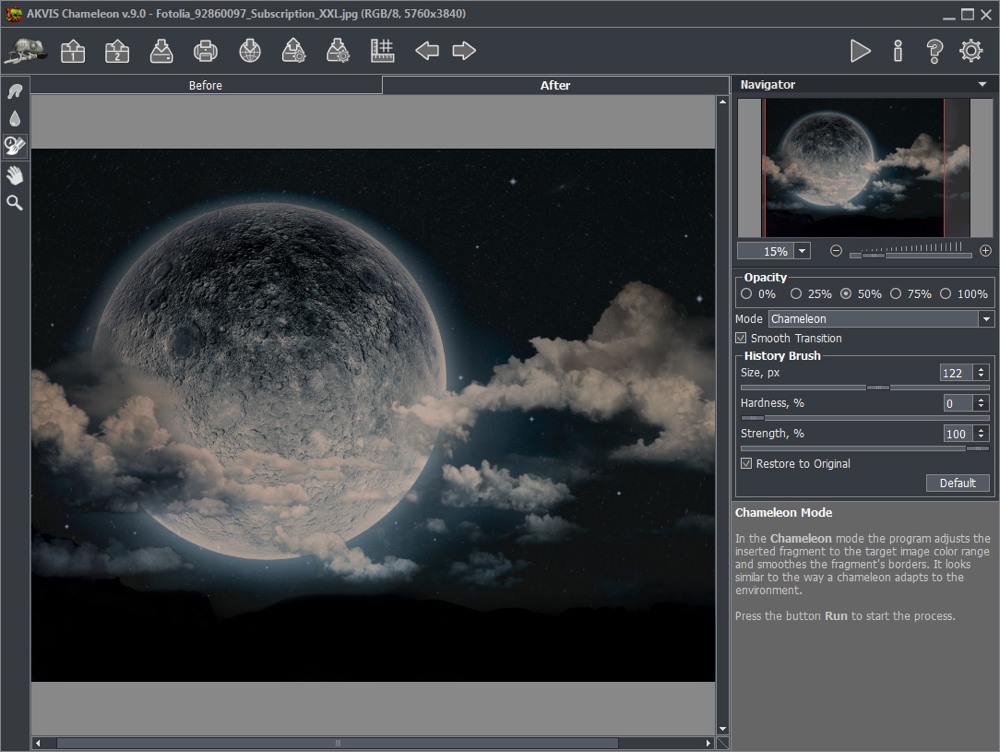
Task: Click the Run process play button
Action: point(860,51)
